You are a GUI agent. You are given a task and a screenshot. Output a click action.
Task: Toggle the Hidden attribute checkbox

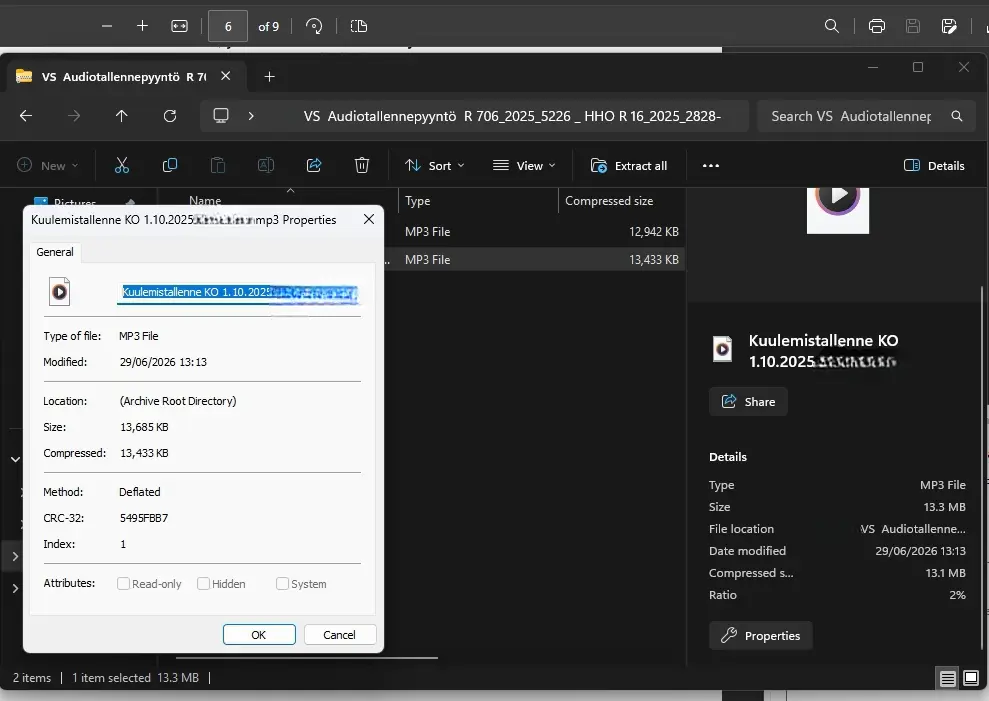click(203, 584)
